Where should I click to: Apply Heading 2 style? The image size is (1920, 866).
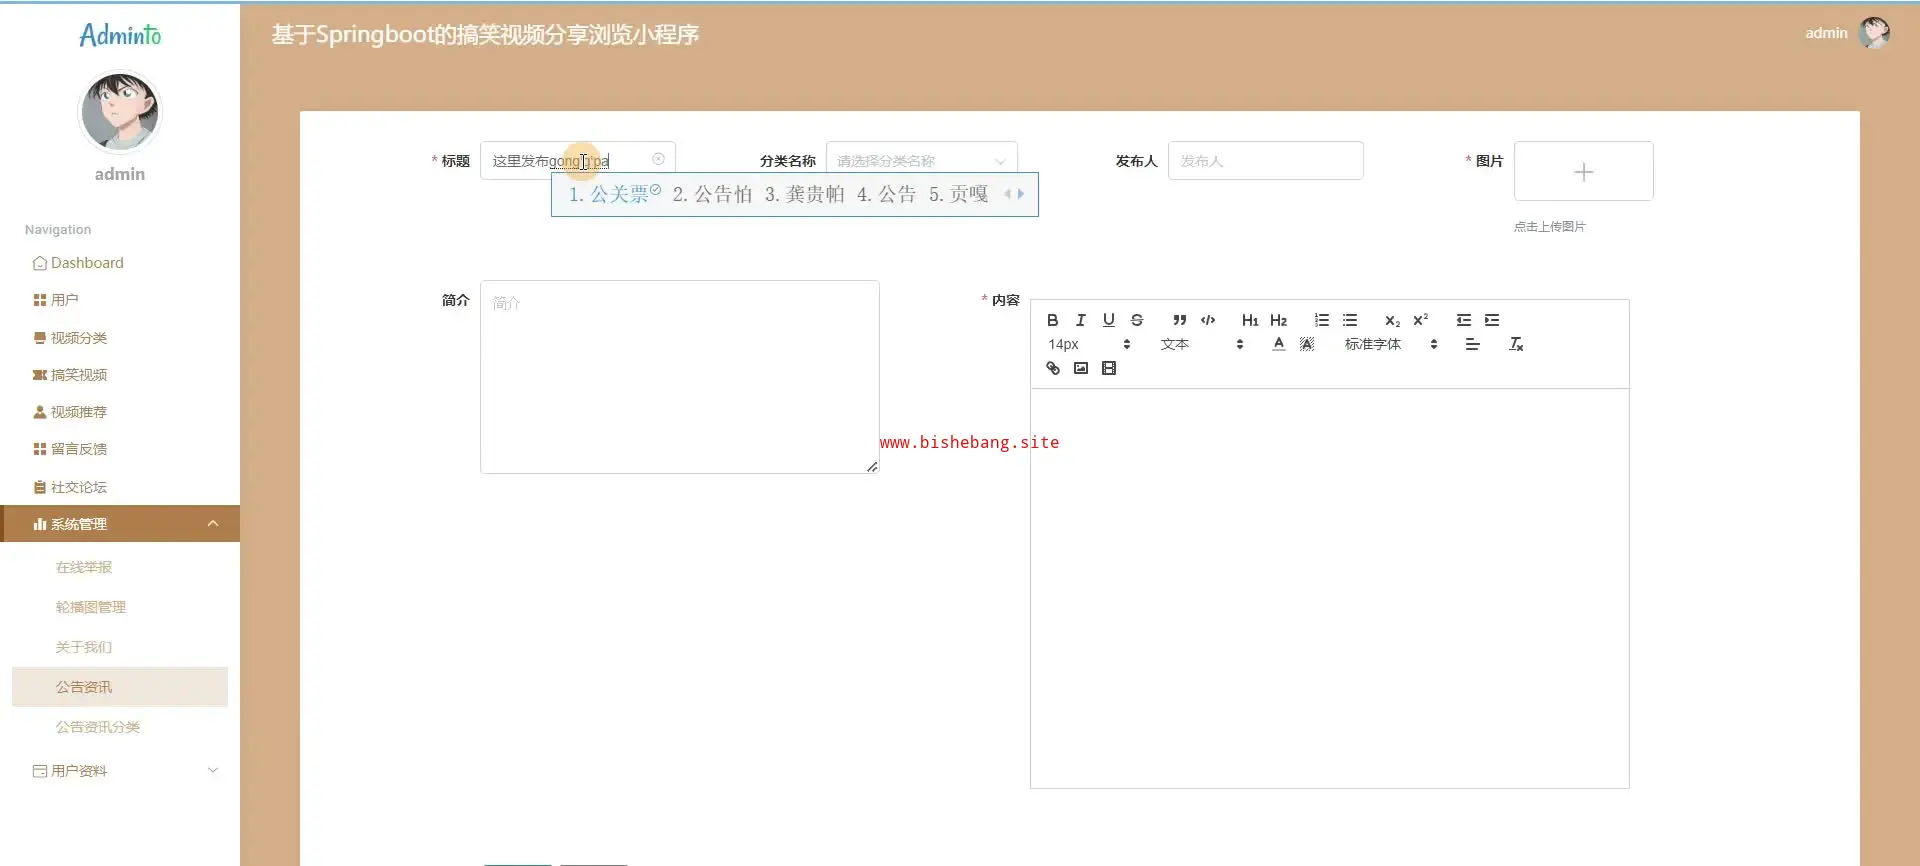[1278, 320]
